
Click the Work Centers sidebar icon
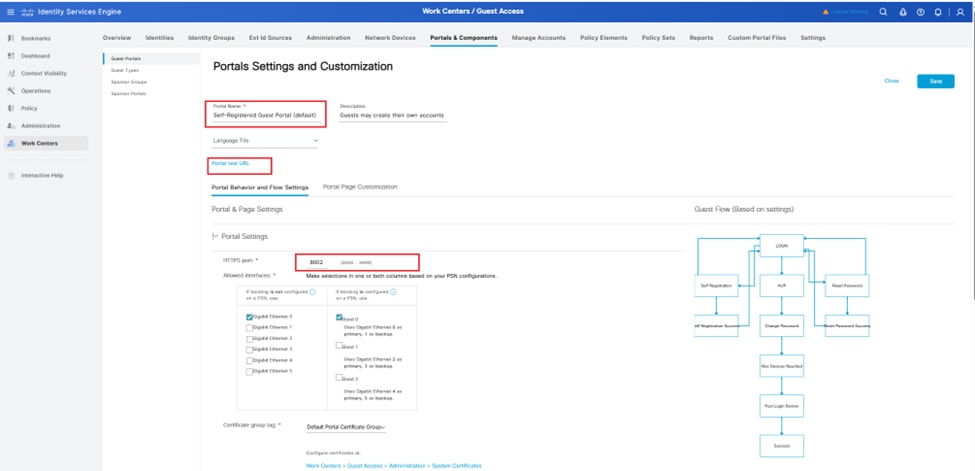point(11,143)
